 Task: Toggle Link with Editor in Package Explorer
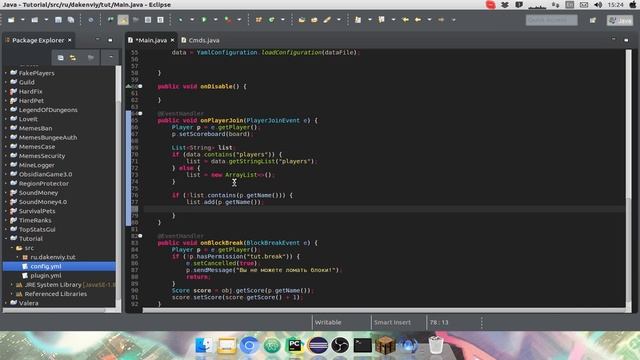[x=73, y=58]
